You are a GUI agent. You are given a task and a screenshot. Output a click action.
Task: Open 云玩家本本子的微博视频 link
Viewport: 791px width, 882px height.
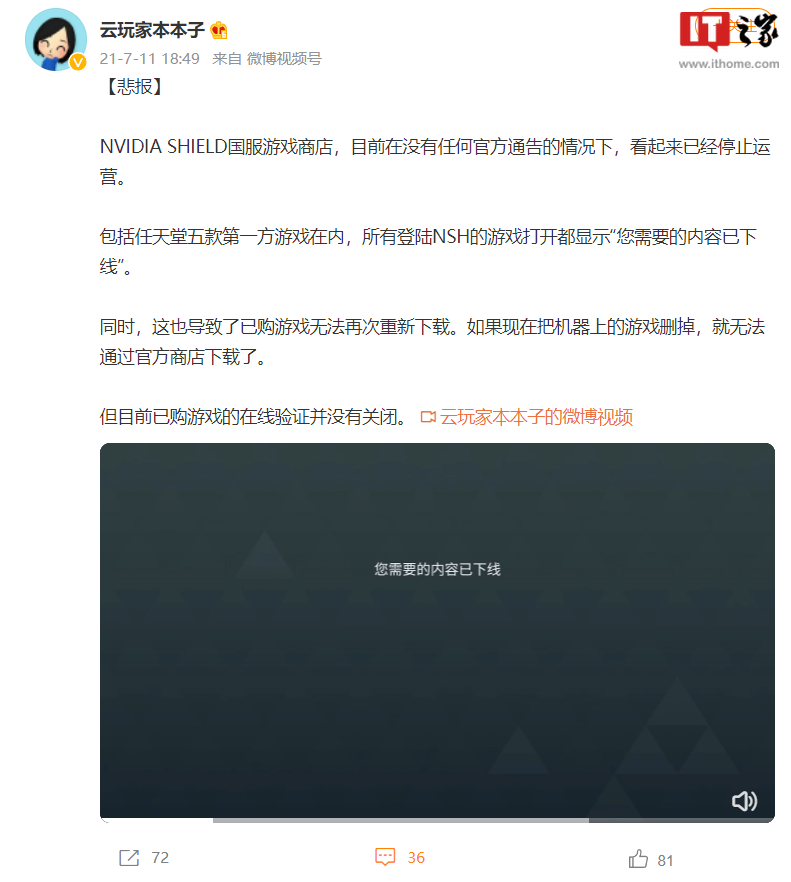536,417
